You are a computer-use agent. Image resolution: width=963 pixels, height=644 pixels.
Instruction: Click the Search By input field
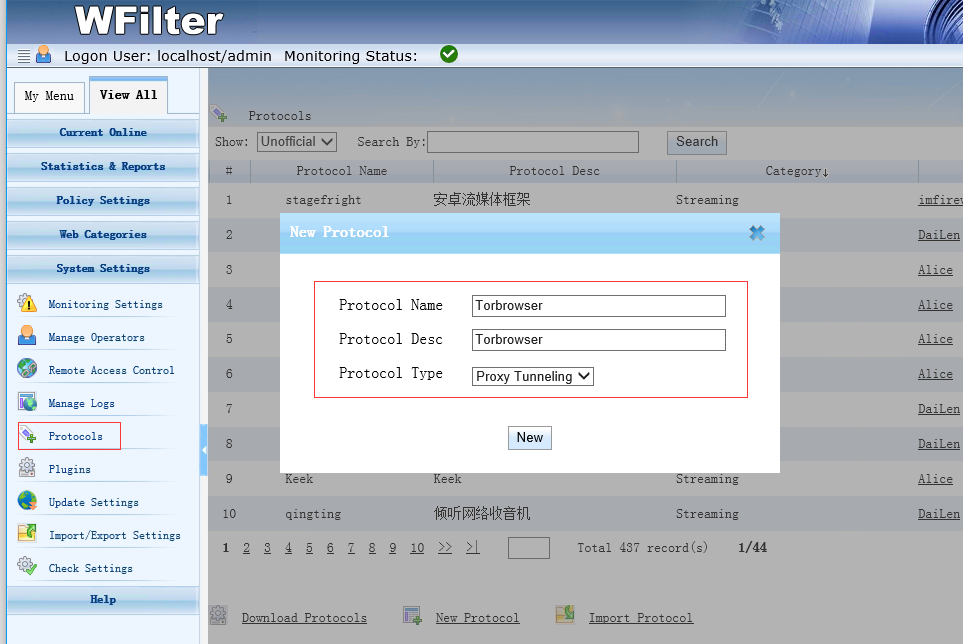click(533, 142)
